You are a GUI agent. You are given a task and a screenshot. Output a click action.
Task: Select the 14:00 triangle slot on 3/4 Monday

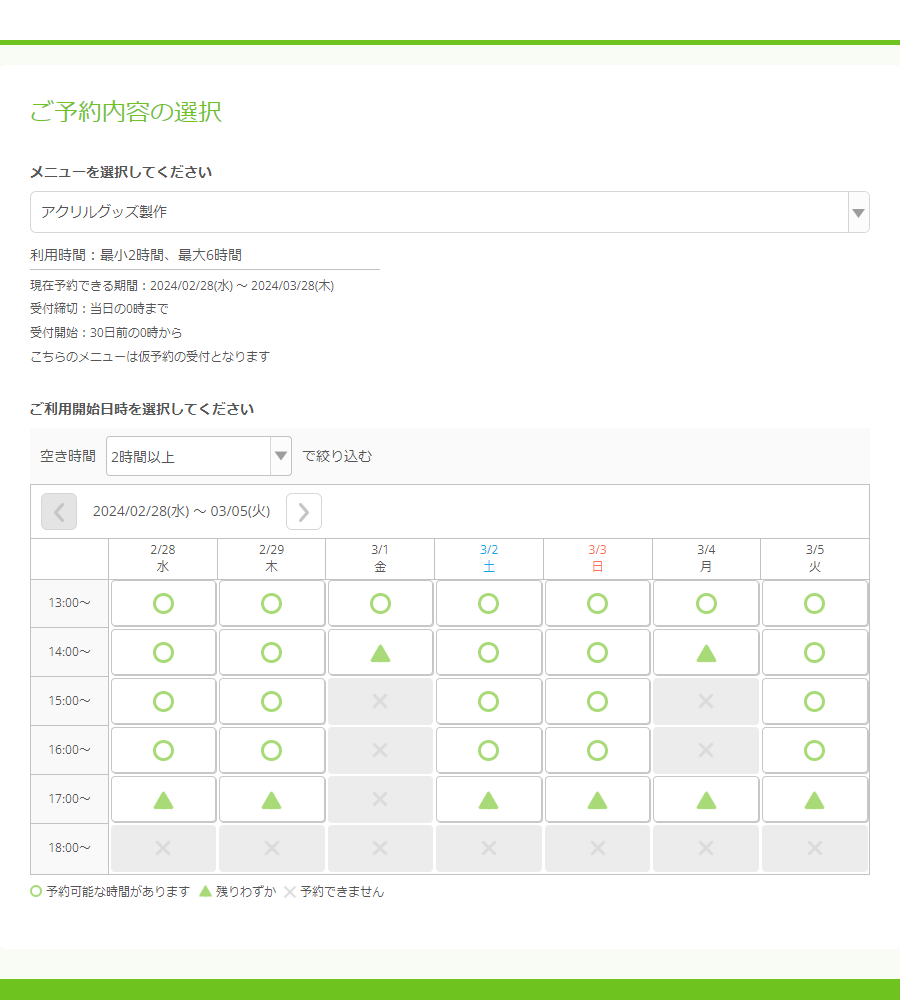point(706,653)
